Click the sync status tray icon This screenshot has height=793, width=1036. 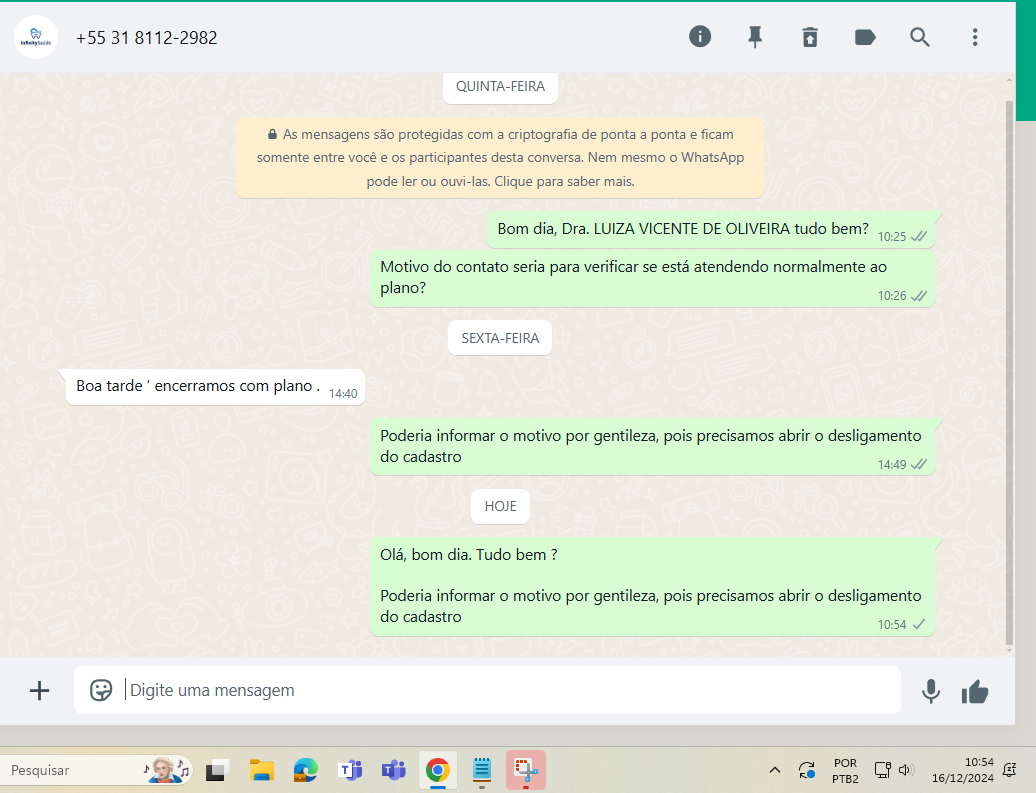click(x=807, y=770)
